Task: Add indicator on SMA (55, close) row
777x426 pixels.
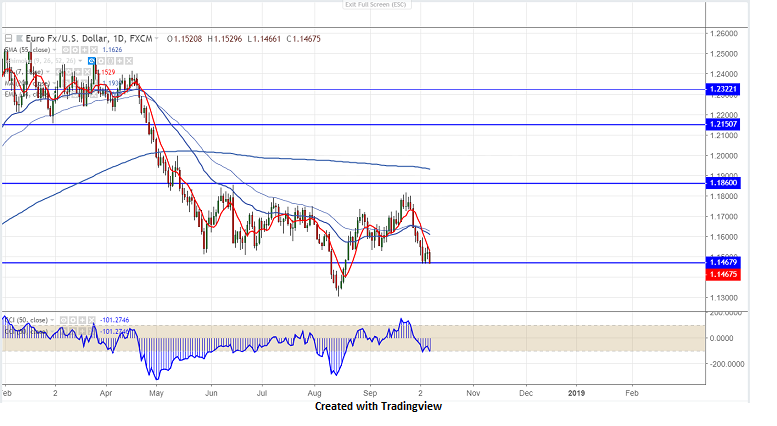Action: [84, 50]
